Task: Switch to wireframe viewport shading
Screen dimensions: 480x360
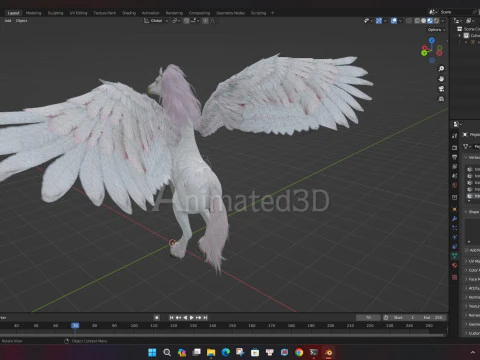Action: click(x=417, y=21)
